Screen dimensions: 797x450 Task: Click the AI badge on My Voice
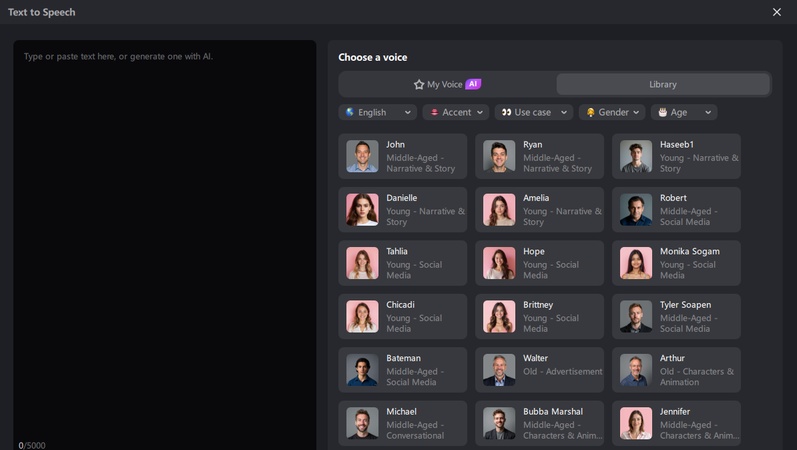click(473, 84)
